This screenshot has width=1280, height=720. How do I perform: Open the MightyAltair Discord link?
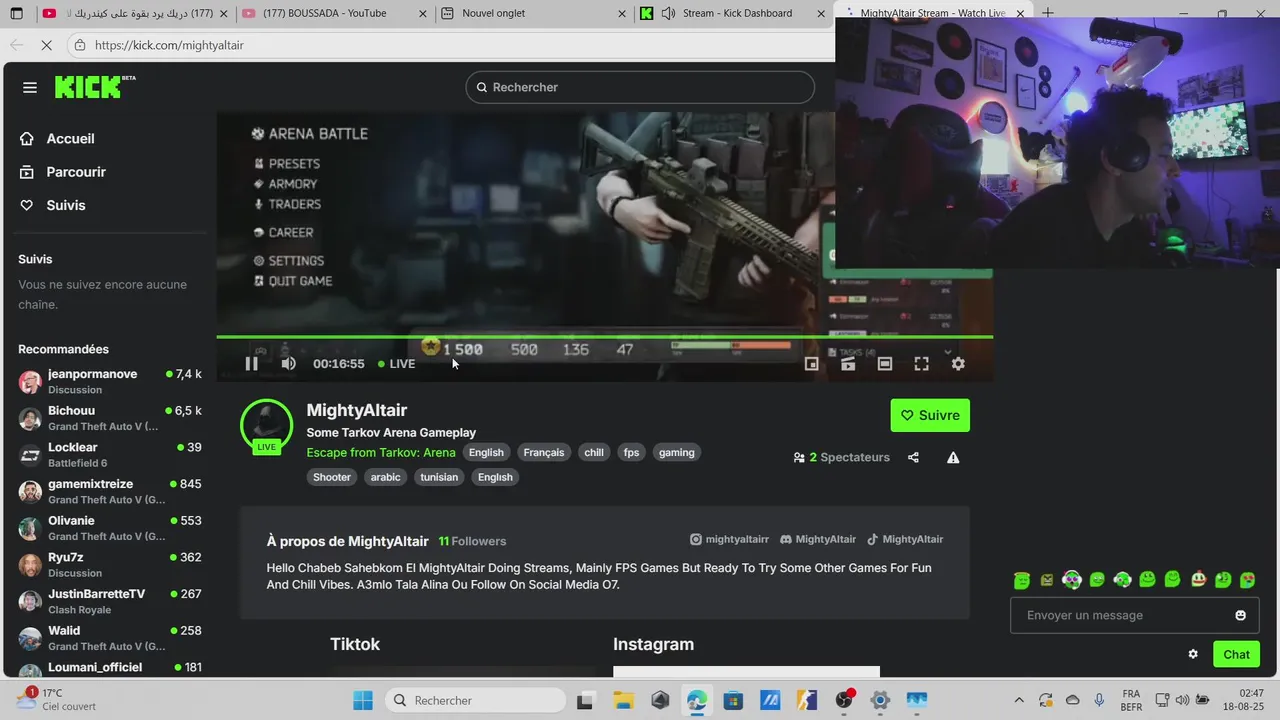(x=818, y=539)
